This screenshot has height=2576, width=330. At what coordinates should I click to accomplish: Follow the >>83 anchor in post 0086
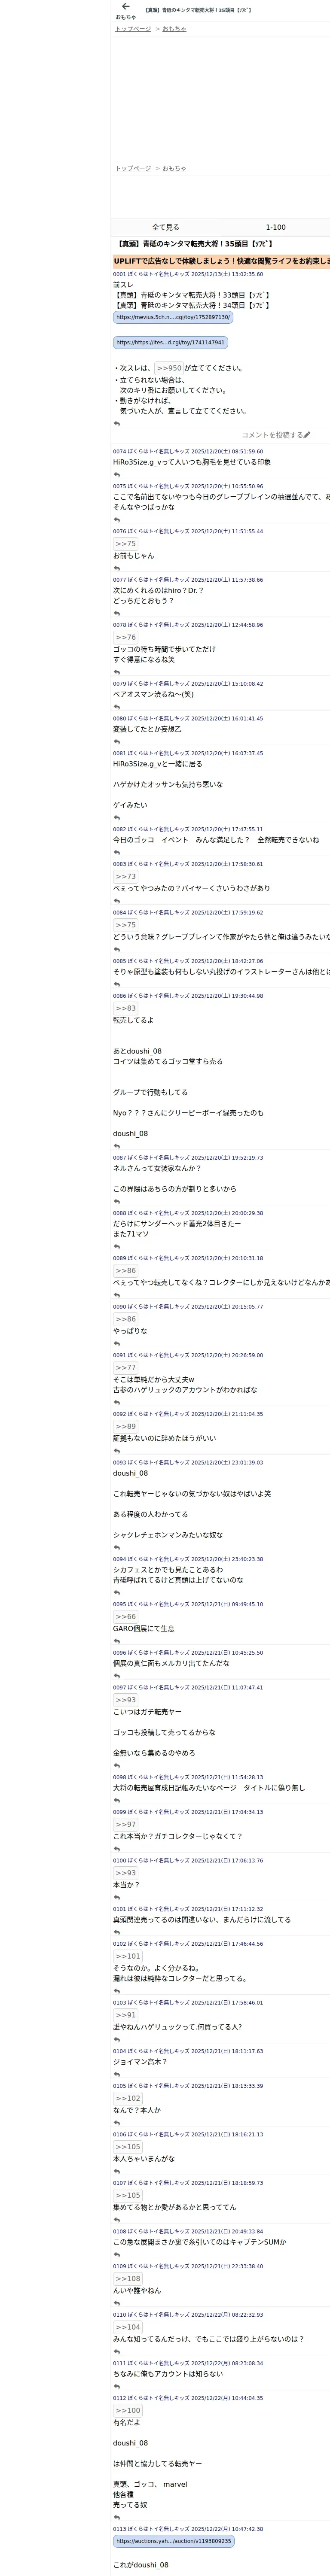[x=126, y=1008]
